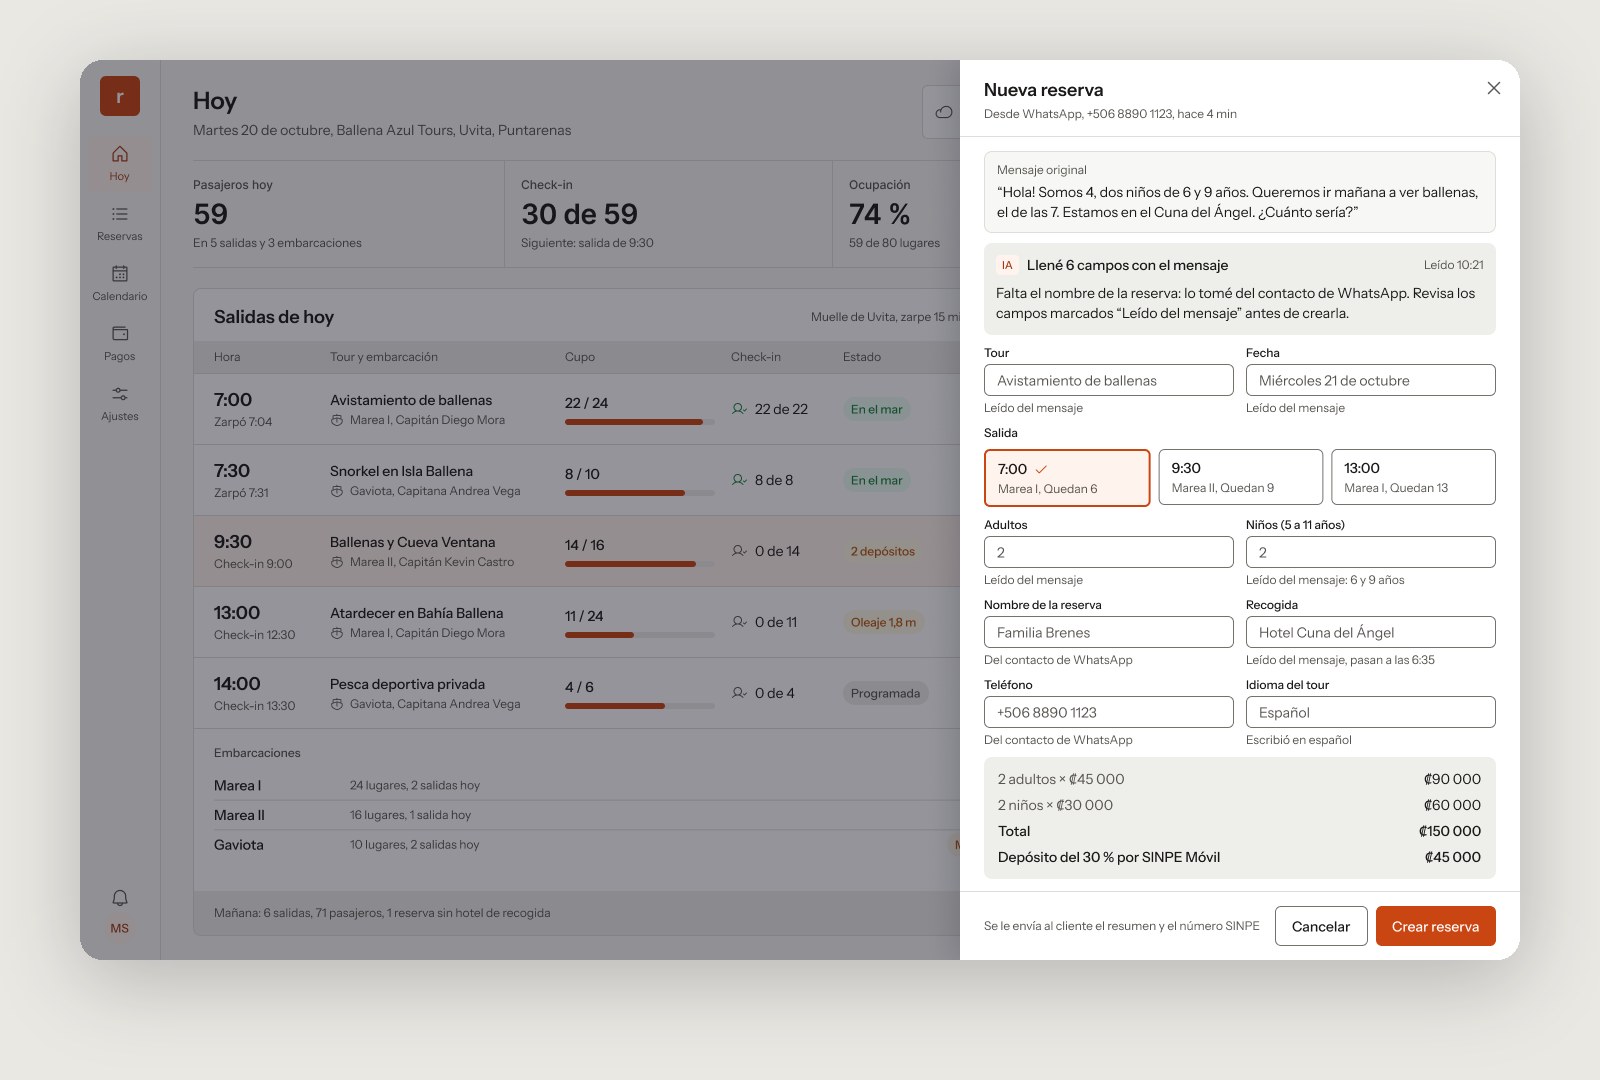Click check-in icon for 8 de 8
Image resolution: width=1600 pixels, height=1080 pixels.
[739, 480]
